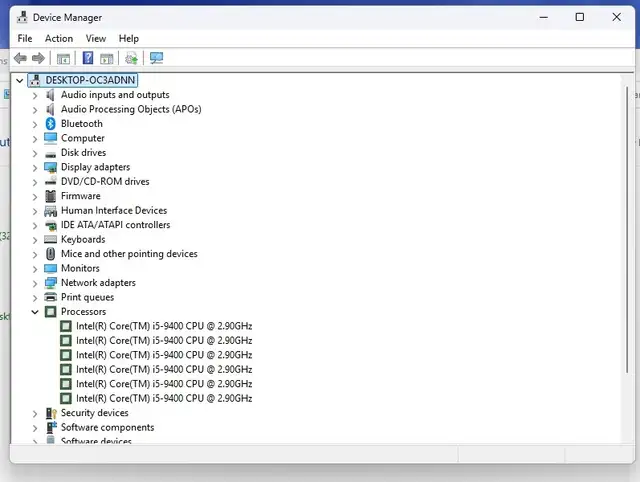Open the Help toolbar icon
Image resolution: width=640 pixels, height=482 pixels.
click(88, 58)
